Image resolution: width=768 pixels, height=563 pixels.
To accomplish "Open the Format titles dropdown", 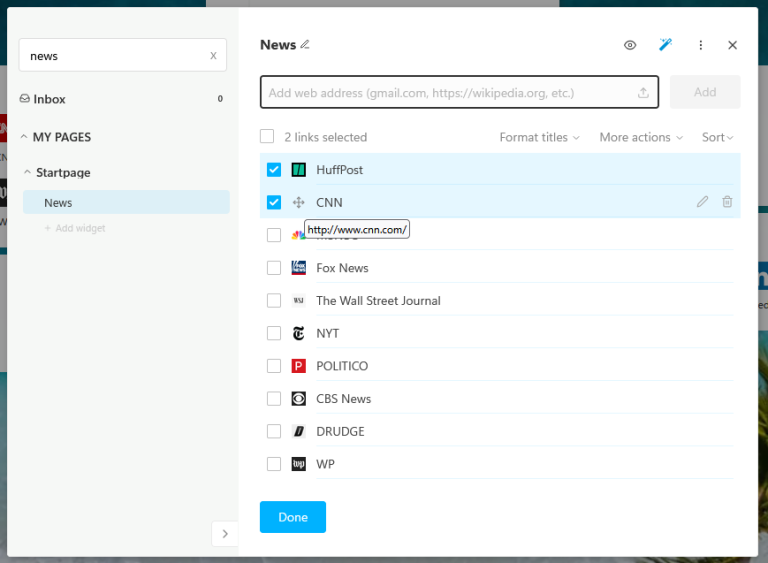I will click(539, 137).
